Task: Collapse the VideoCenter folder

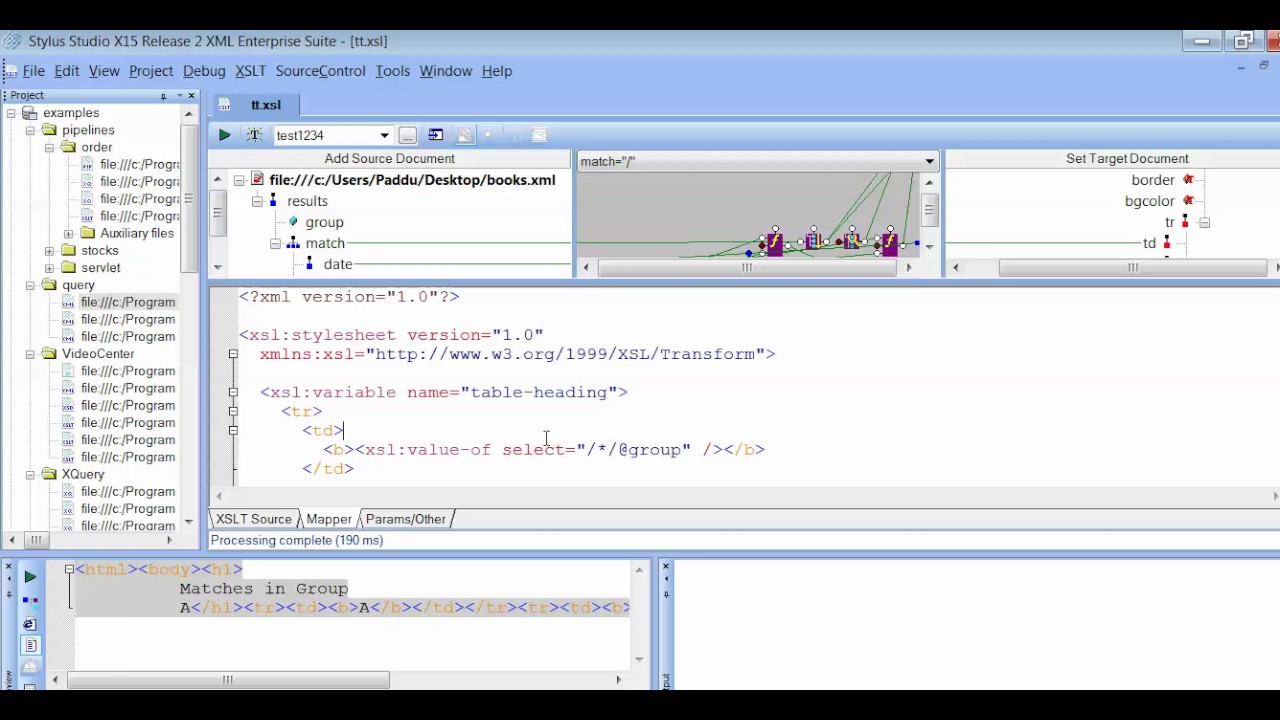Action: click(30, 354)
